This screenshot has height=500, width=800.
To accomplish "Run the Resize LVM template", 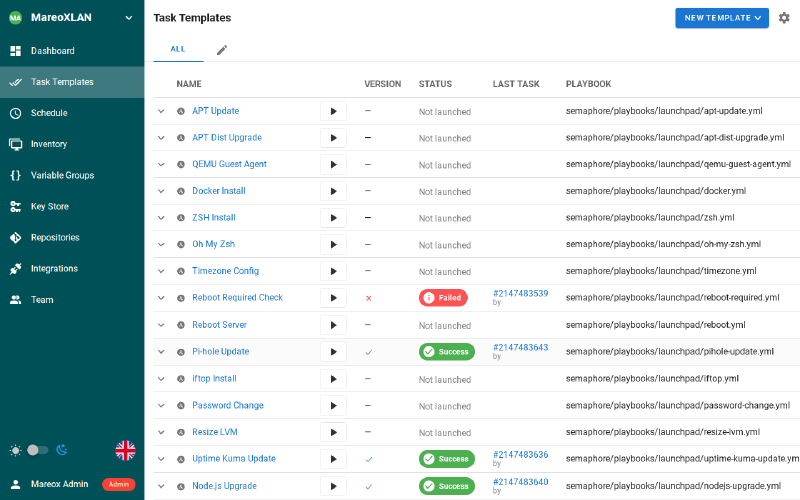I will coord(333,432).
